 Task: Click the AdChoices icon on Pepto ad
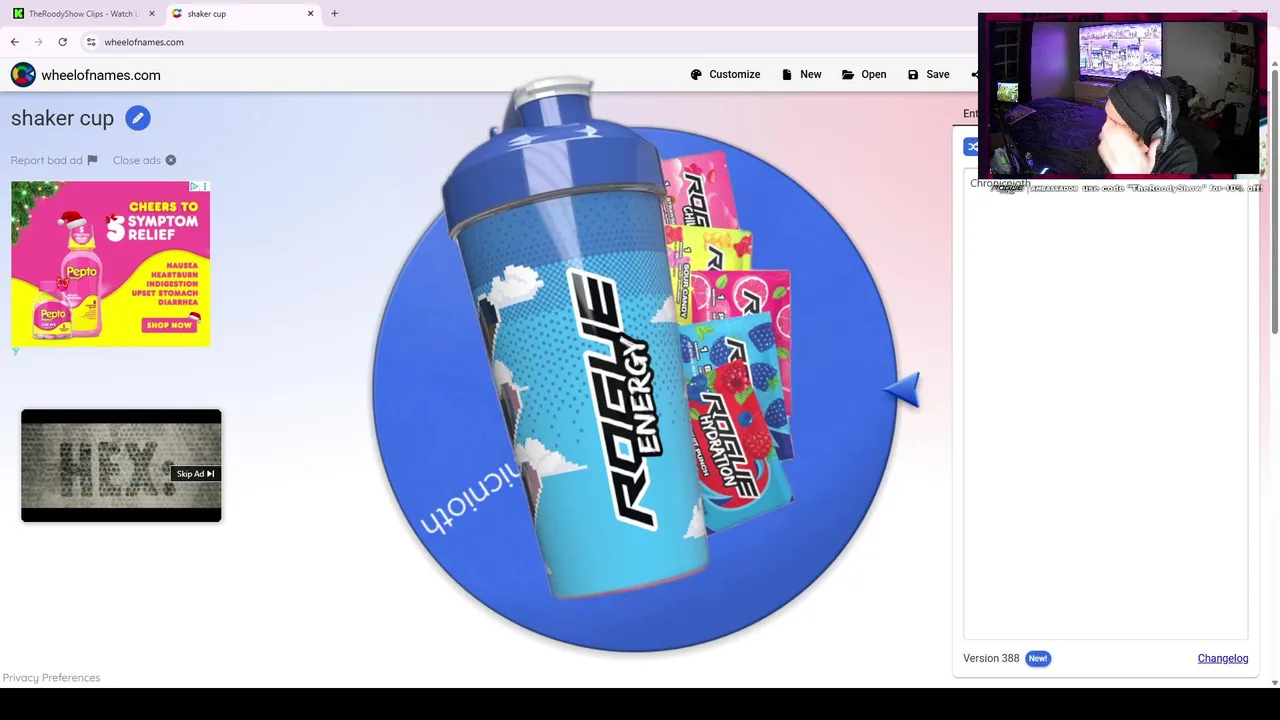click(x=195, y=186)
